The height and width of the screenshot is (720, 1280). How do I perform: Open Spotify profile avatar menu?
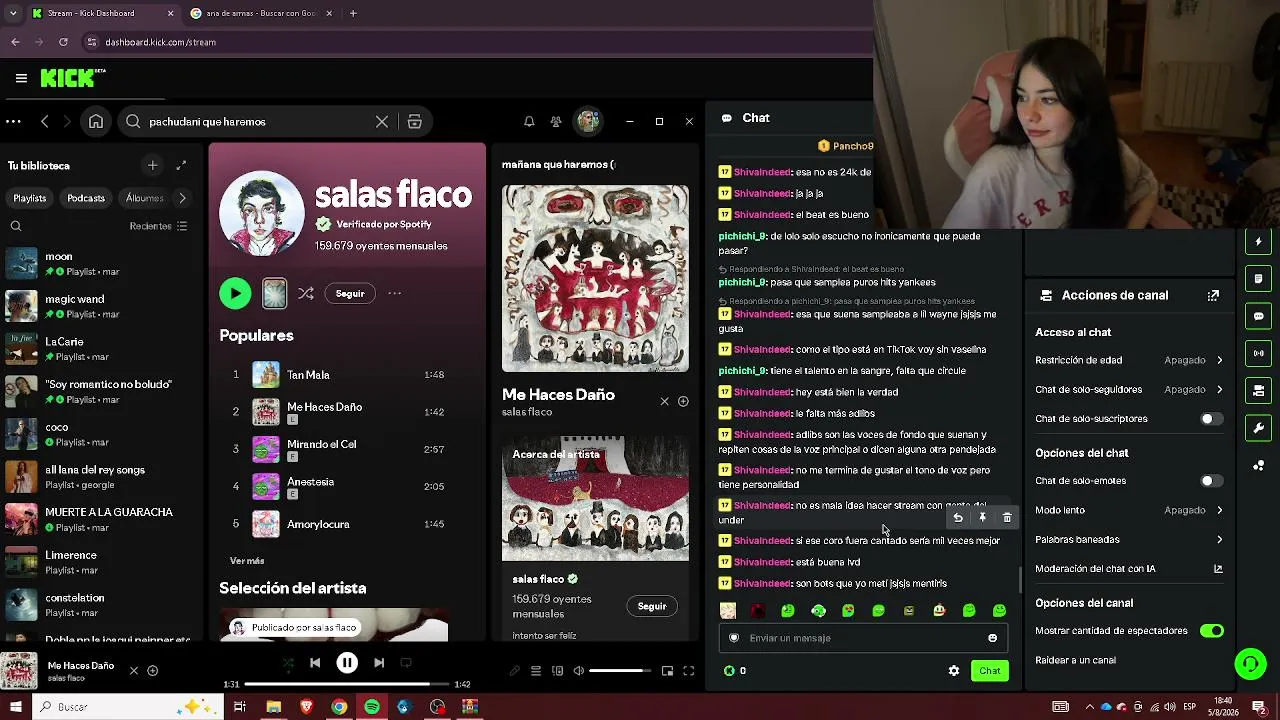[x=588, y=121]
